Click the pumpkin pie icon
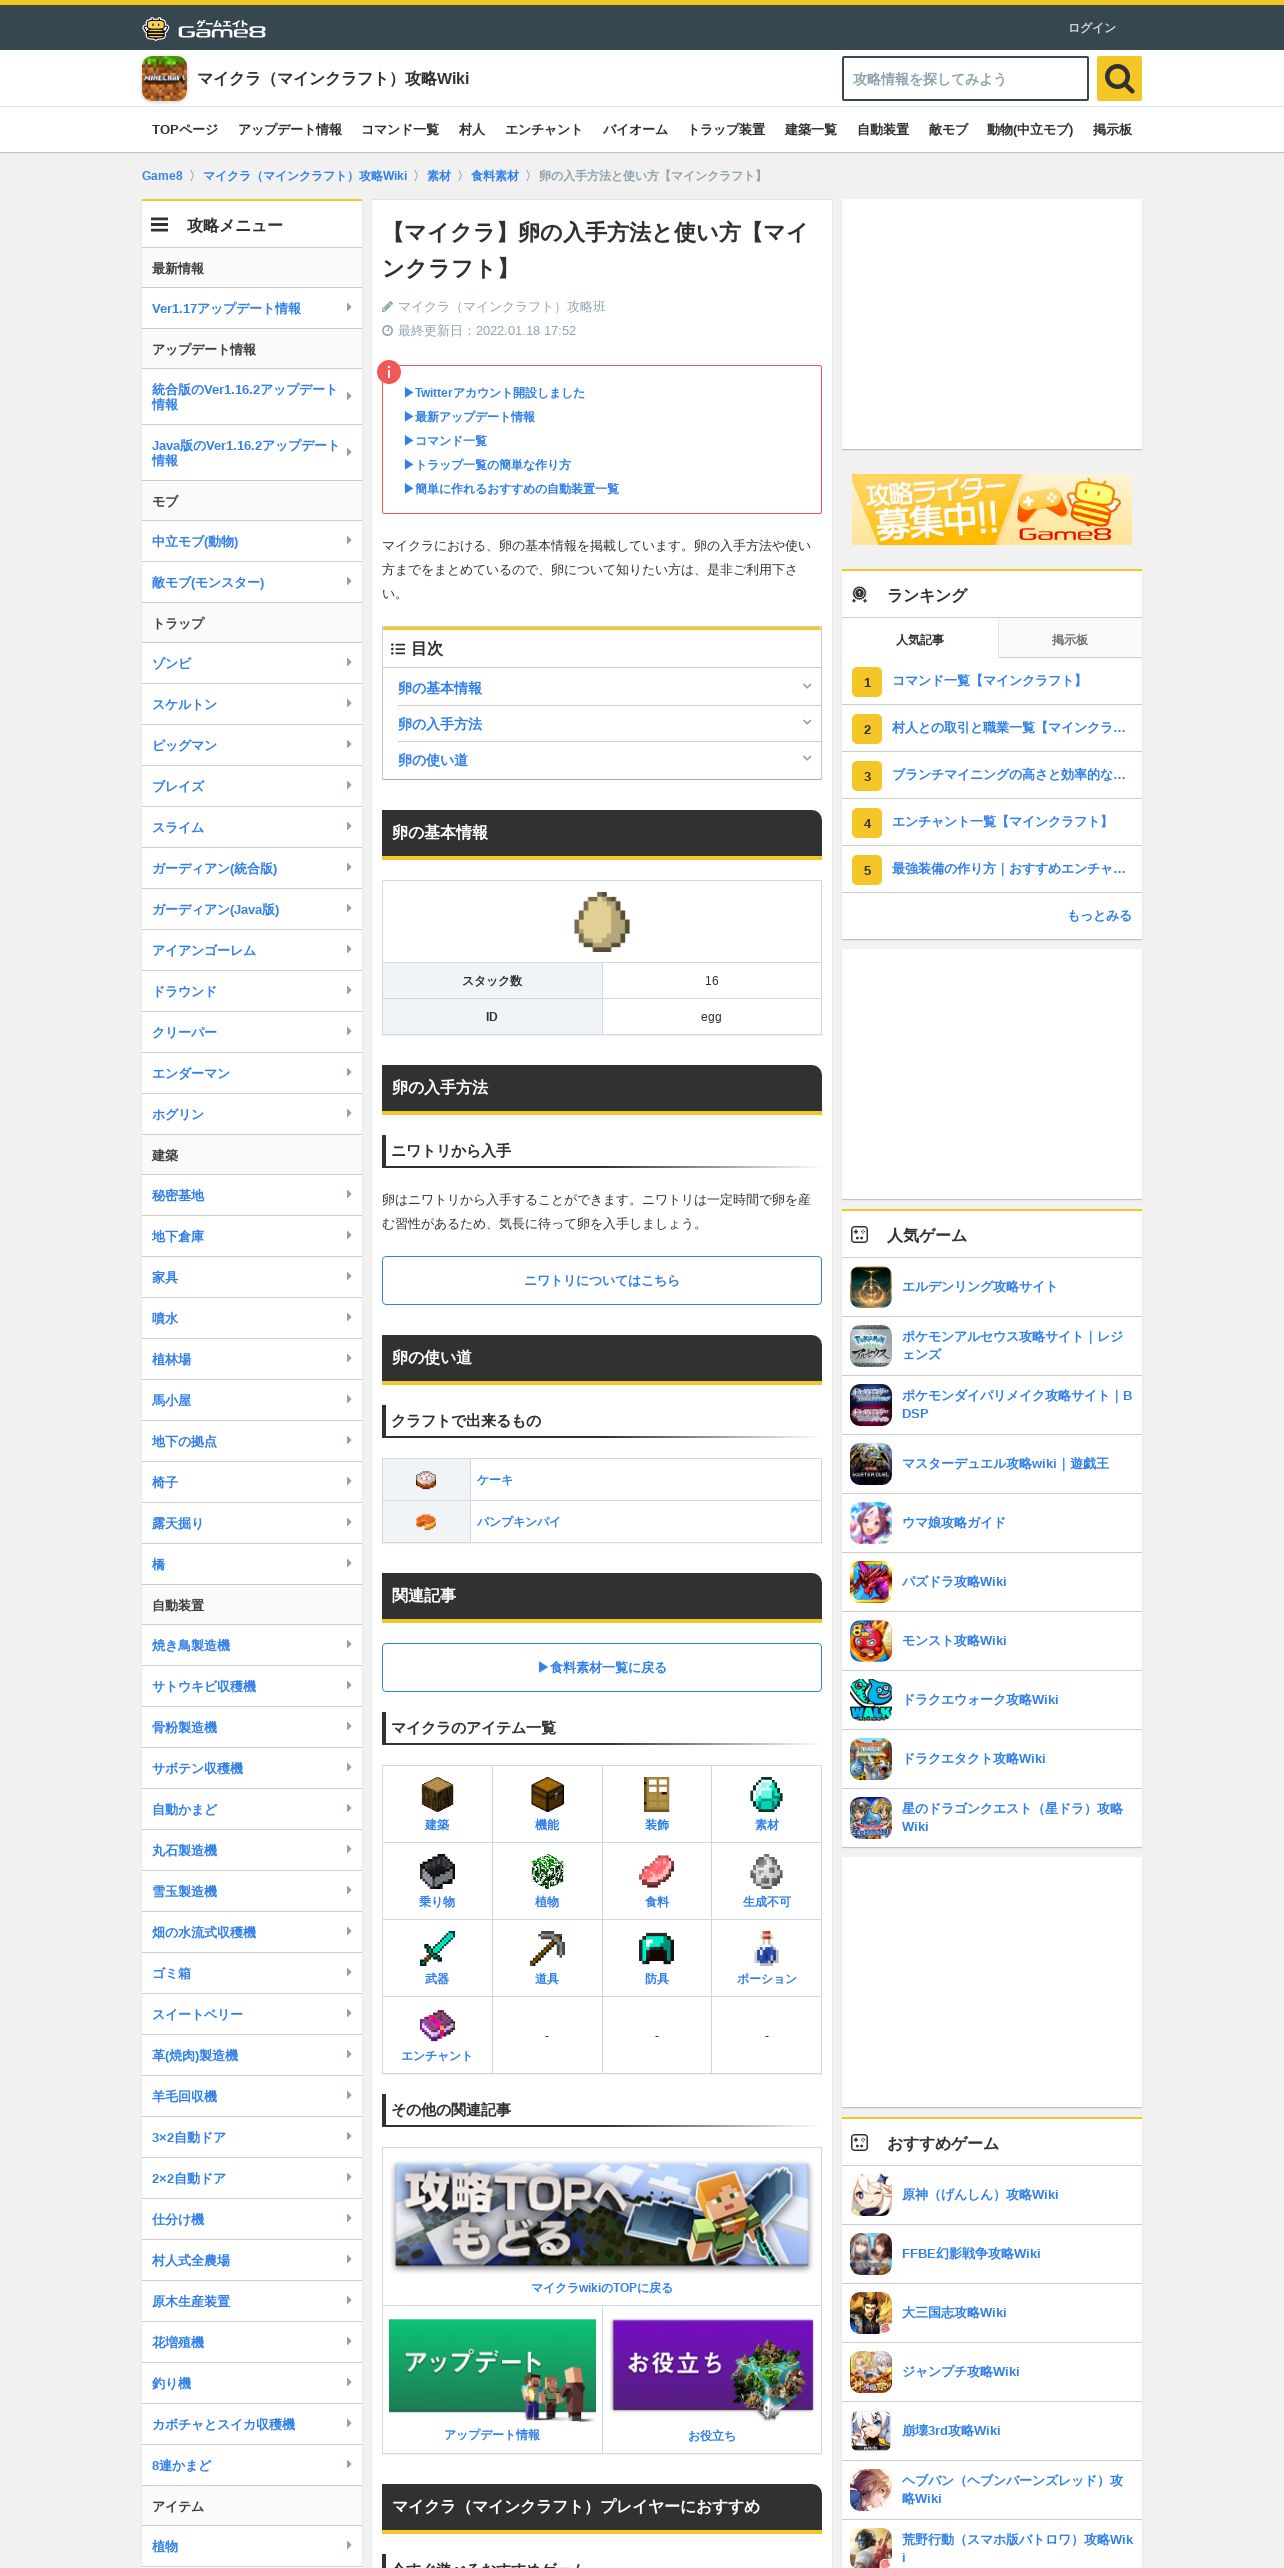Viewport: 1284px width, 2568px height. tap(426, 1522)
